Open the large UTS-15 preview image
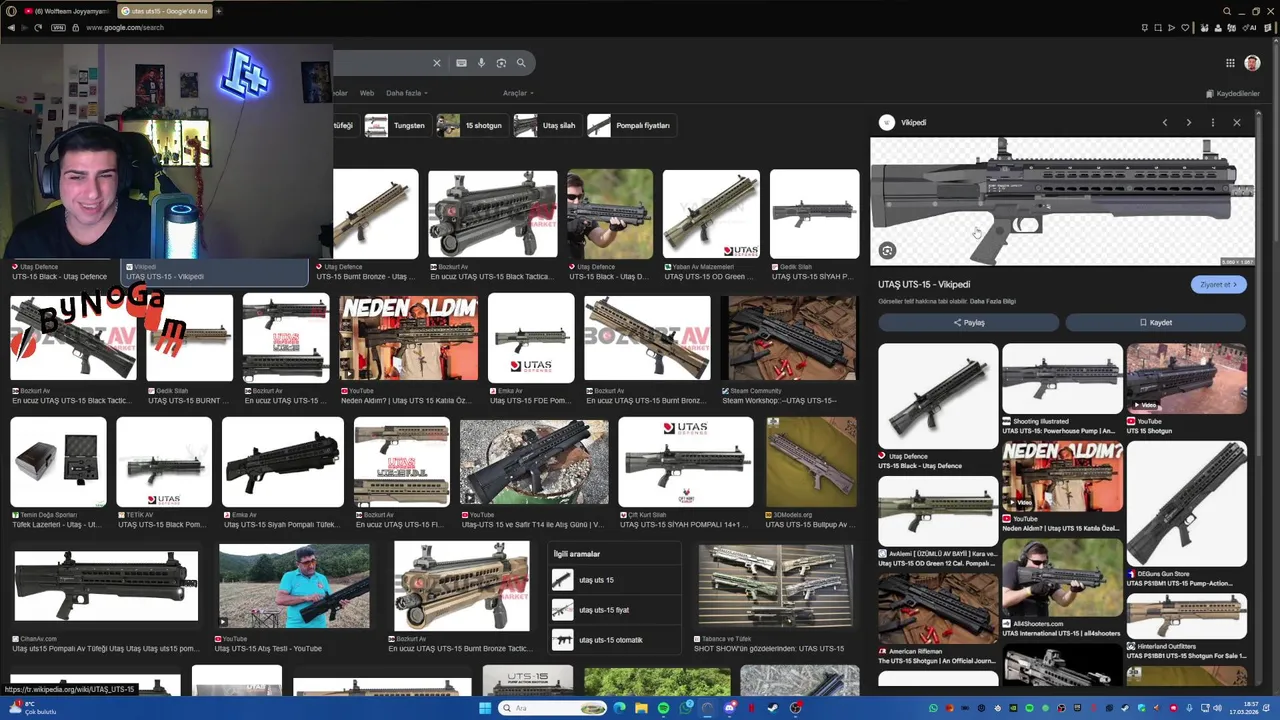Viewport: 1280px width, 720px height. click(1062, 202)
